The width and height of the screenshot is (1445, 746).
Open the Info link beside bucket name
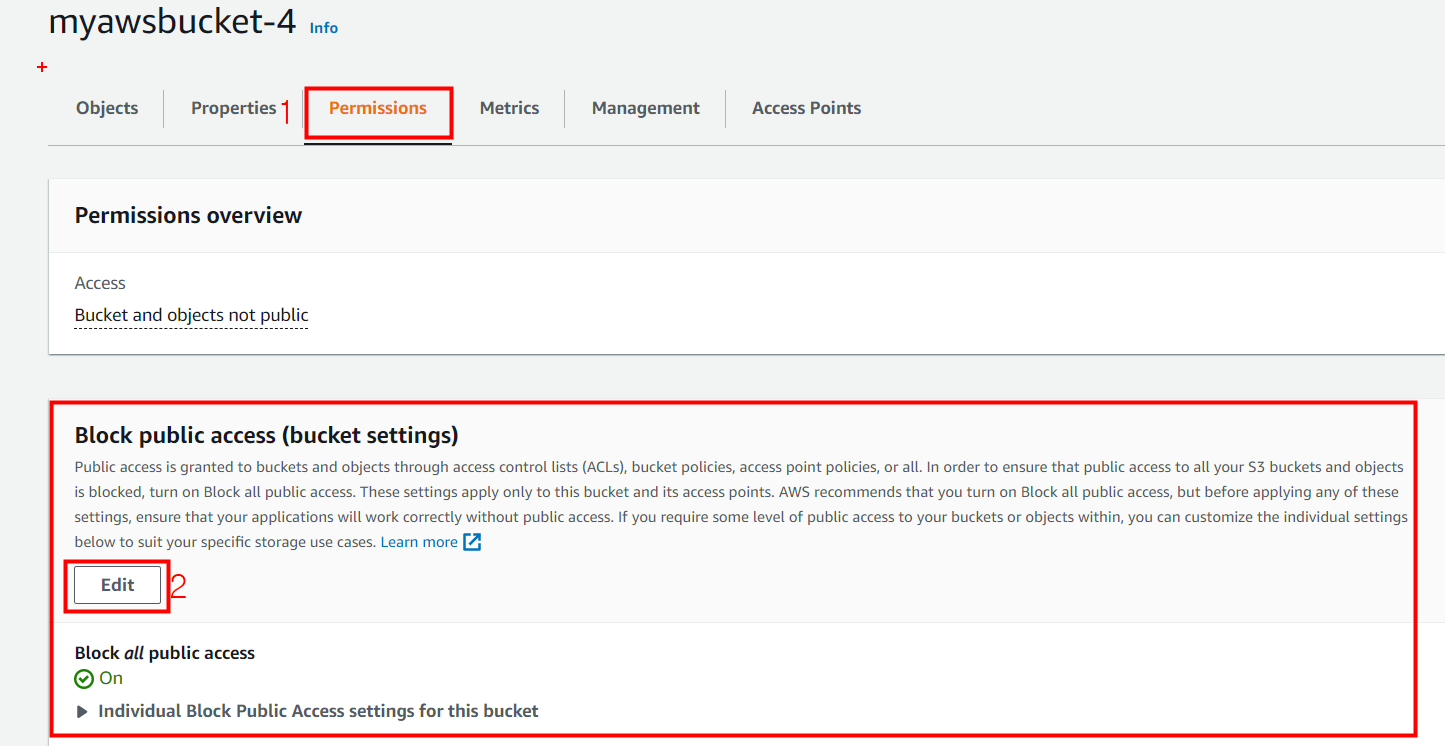324,28
